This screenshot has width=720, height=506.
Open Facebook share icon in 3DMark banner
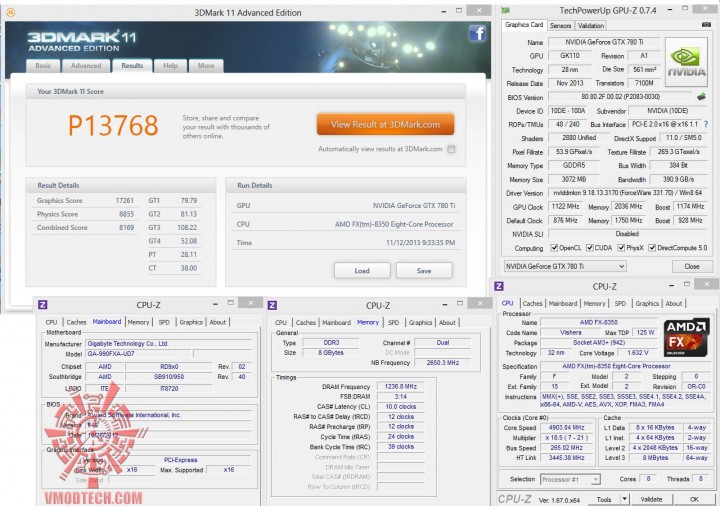[478, 34]
